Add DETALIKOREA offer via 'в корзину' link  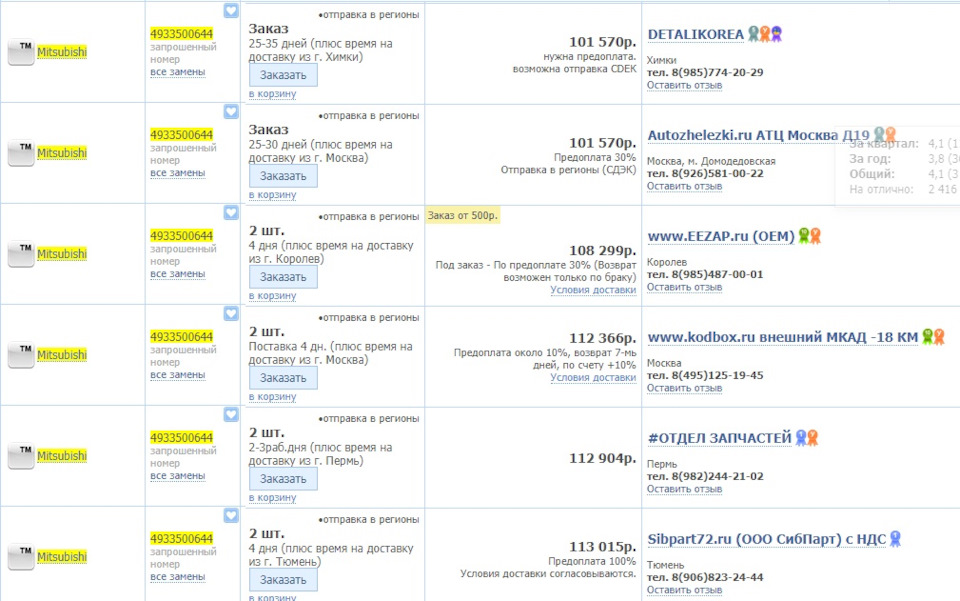272,94
